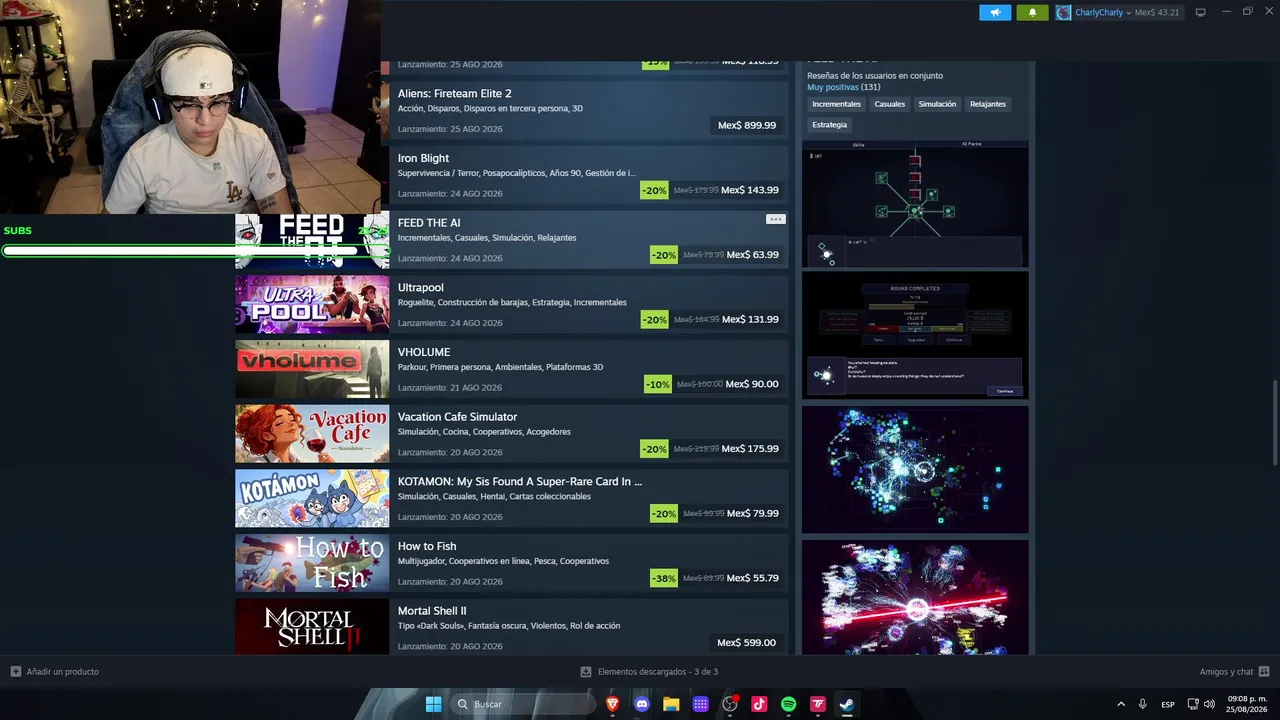Screen dimensions: 1280x720
Task: View the blue particle preview screenshot
Action: [x=915, y=469]
